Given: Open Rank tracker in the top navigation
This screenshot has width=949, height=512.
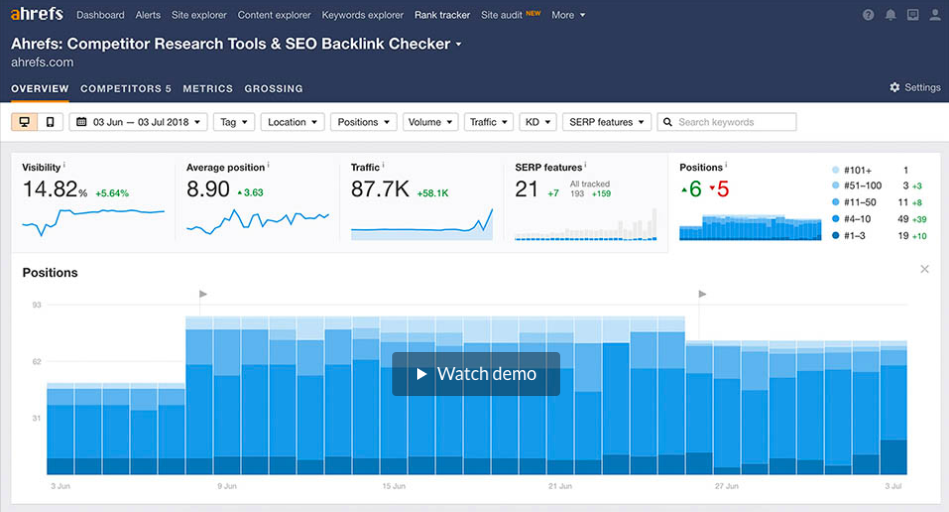Looking at the screenshot, I should [442, 15].
